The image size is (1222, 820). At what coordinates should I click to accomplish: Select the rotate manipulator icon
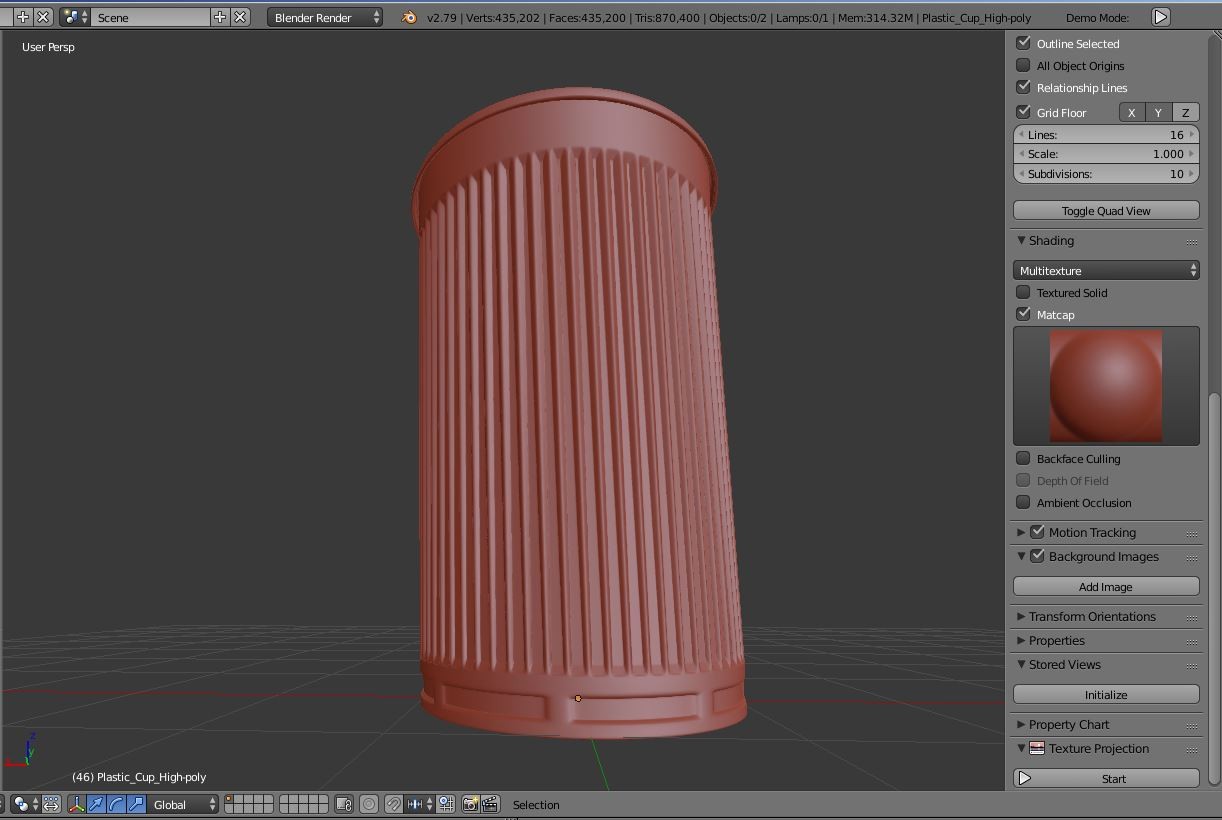click(x=112, y=804)
